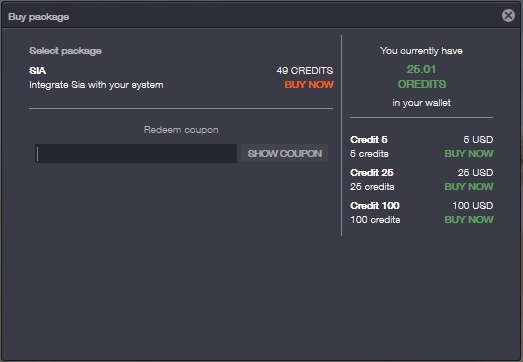Select the Credit 25 title
The width and height of the screenshot is (523, 362).
pos(372,172)
